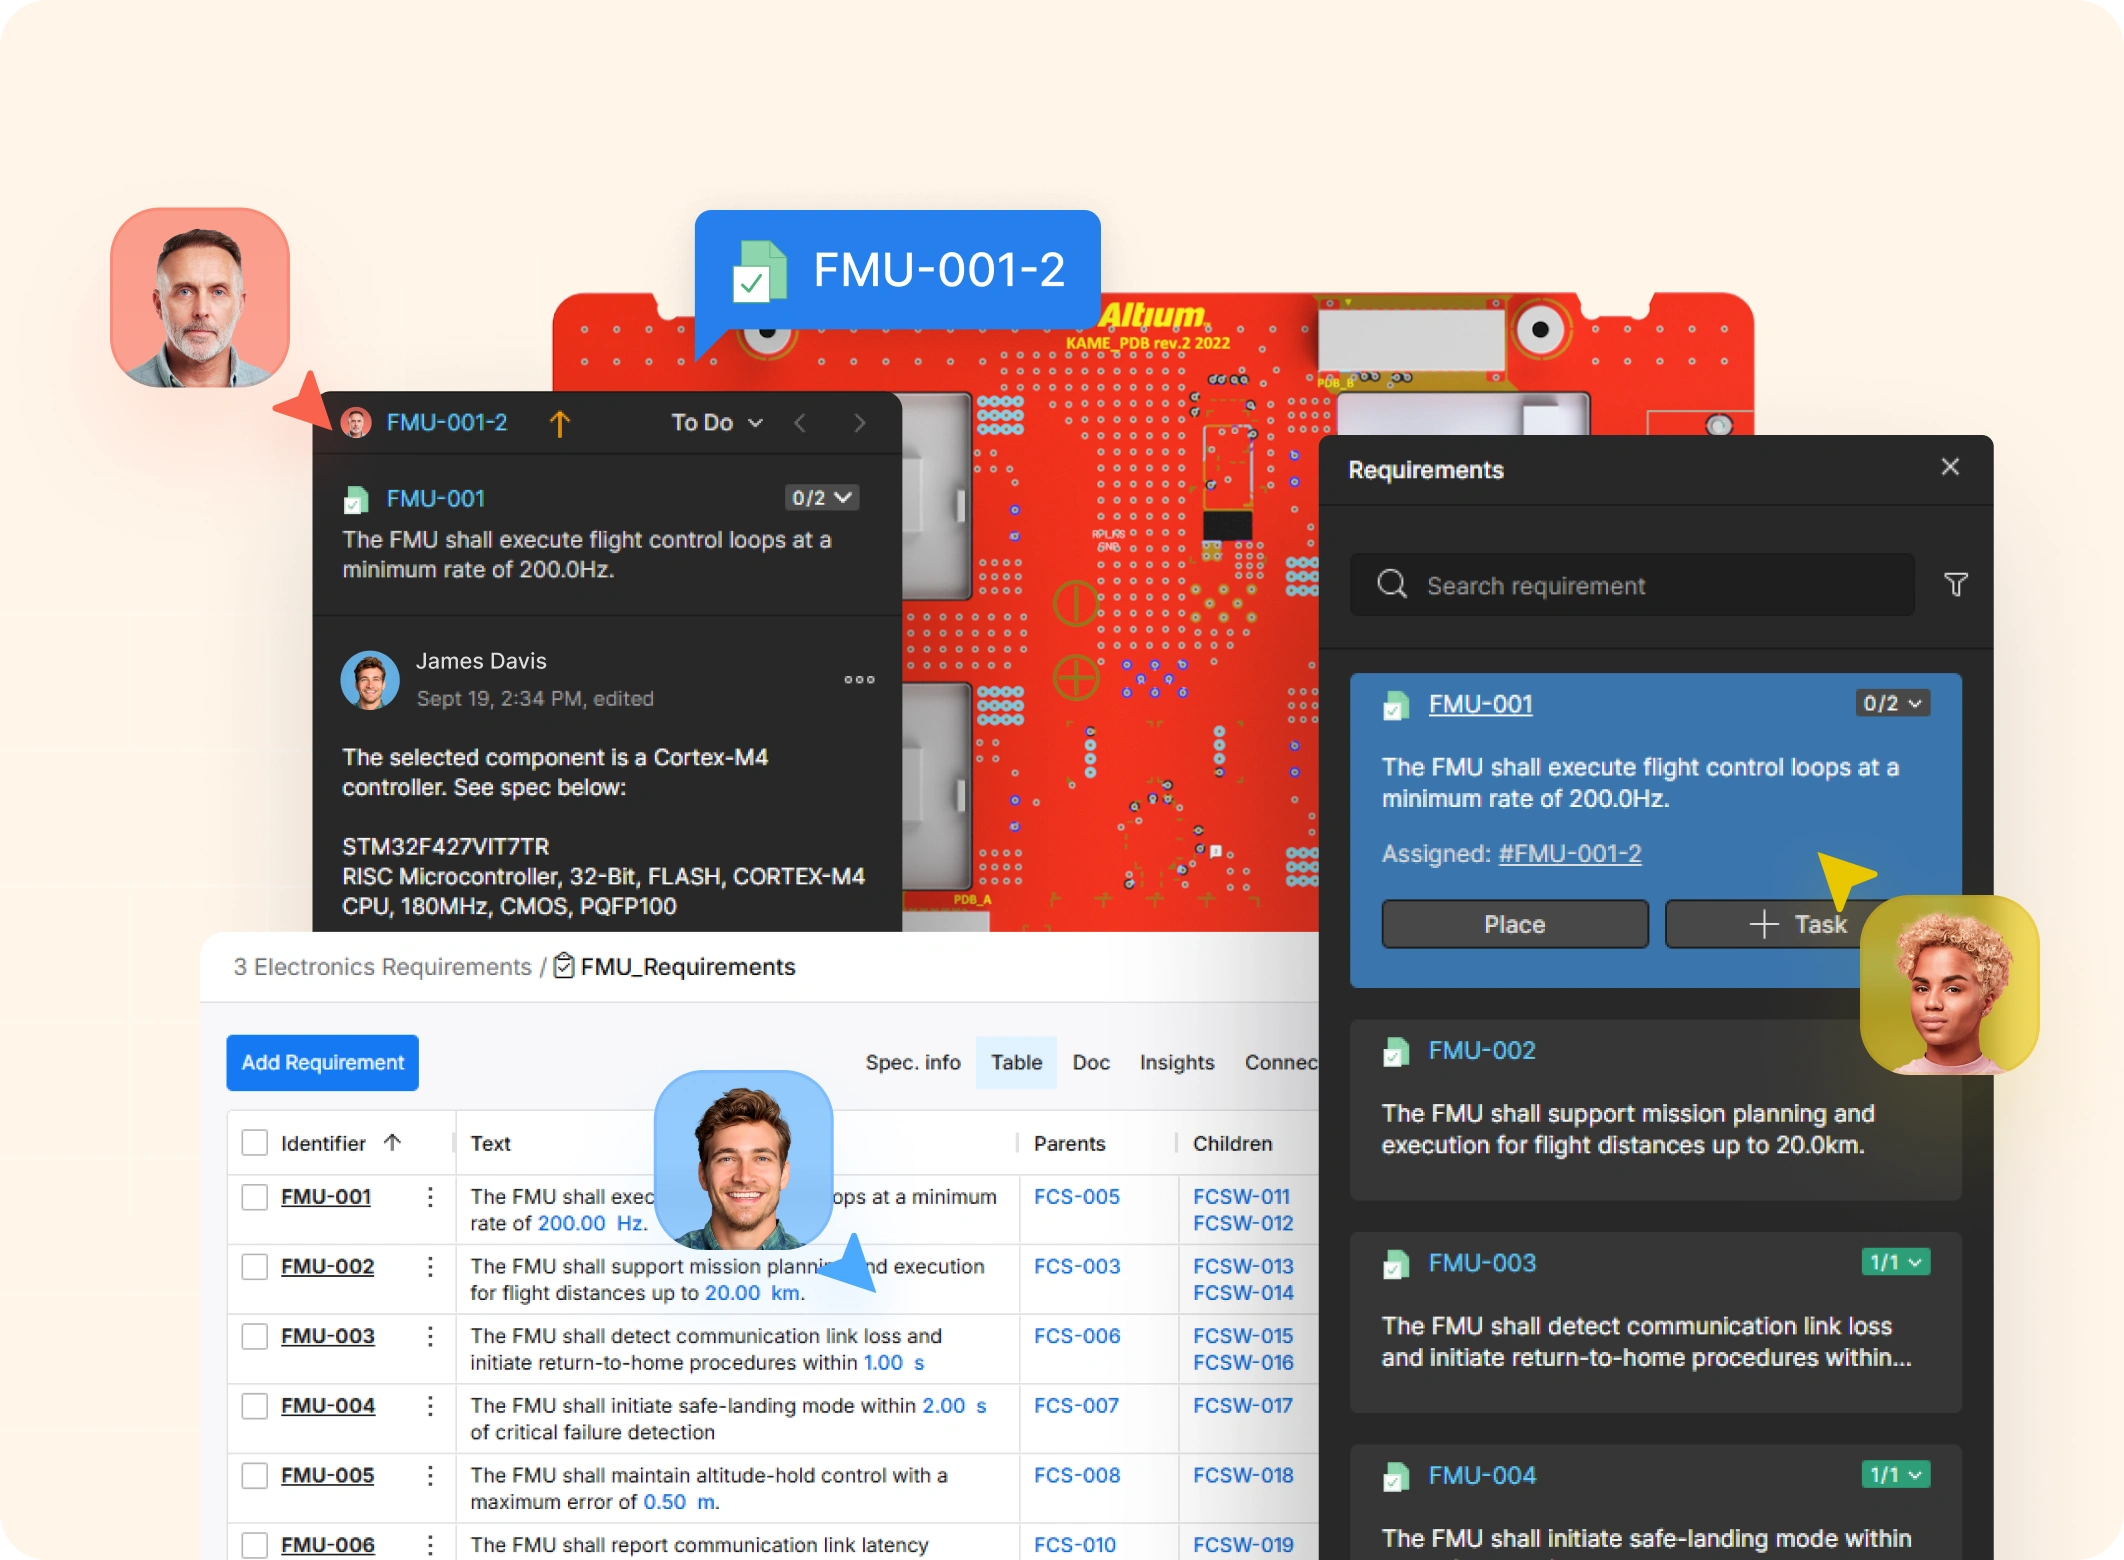Screen dimensions: 2124x1560
Task: Check the box for row FMU-006
Action: click(255, 1545)
